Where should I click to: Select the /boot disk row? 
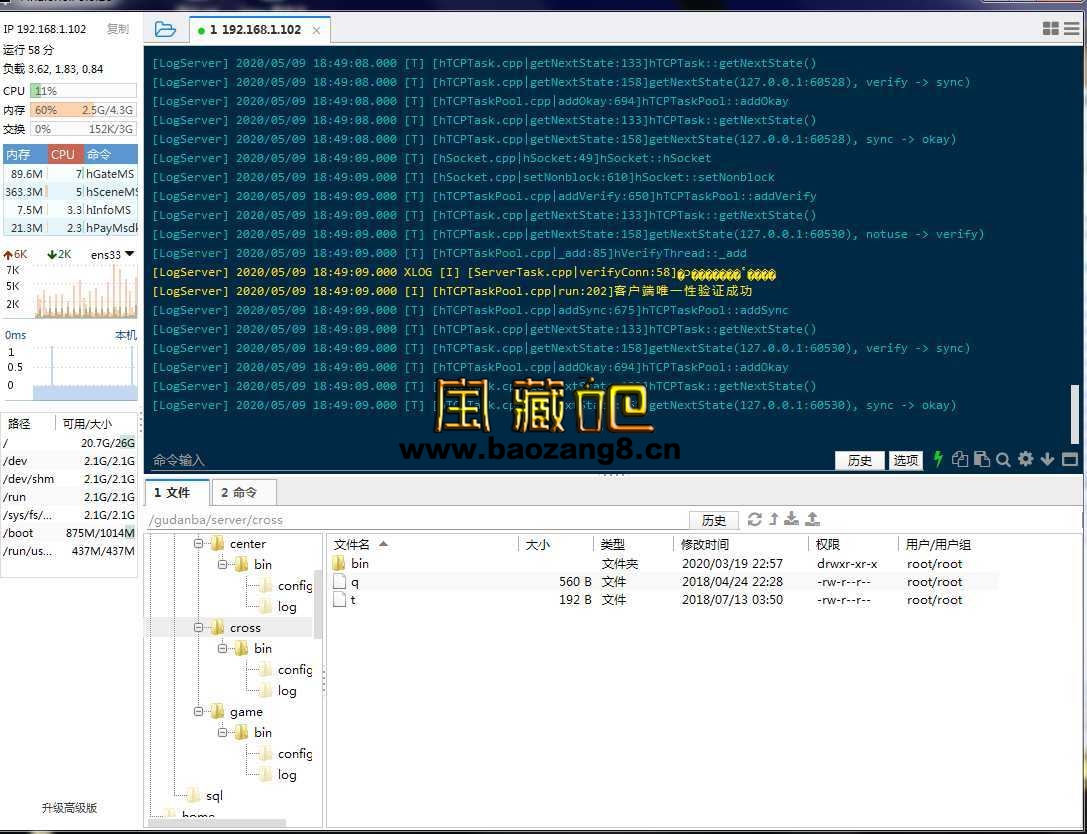69,533
